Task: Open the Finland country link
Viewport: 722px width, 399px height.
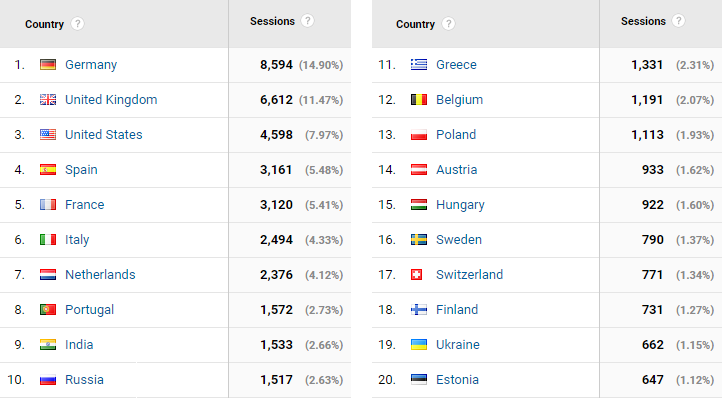Action: click(x=457, y=310)
